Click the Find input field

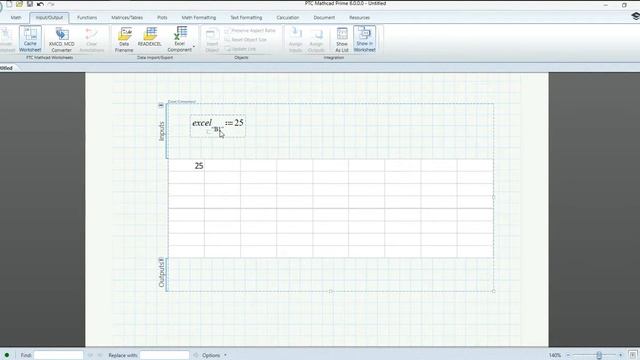click(x=58, y=355)
